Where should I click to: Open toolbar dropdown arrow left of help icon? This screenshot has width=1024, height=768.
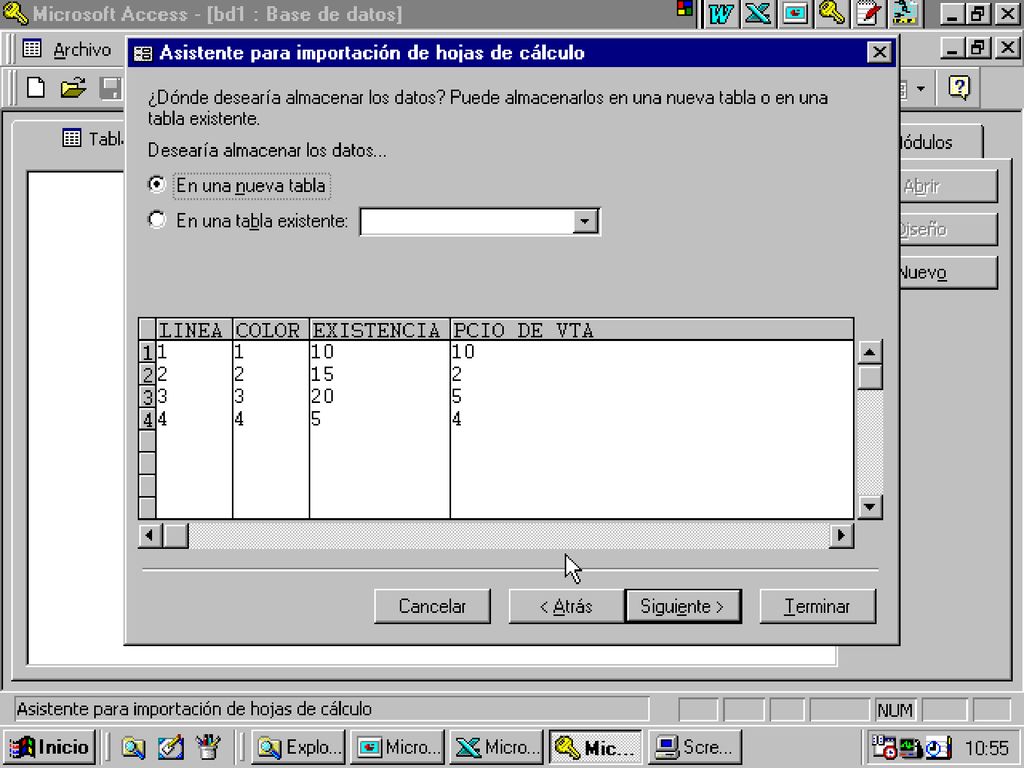point(921,88)
